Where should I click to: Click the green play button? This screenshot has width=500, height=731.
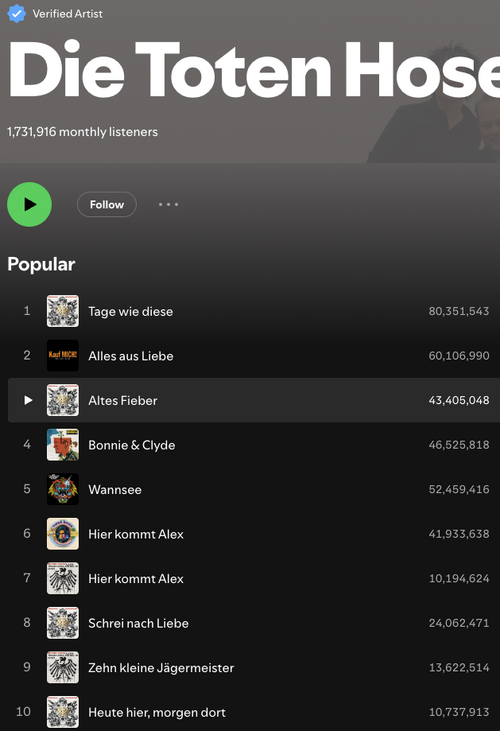tap(29, 204)
